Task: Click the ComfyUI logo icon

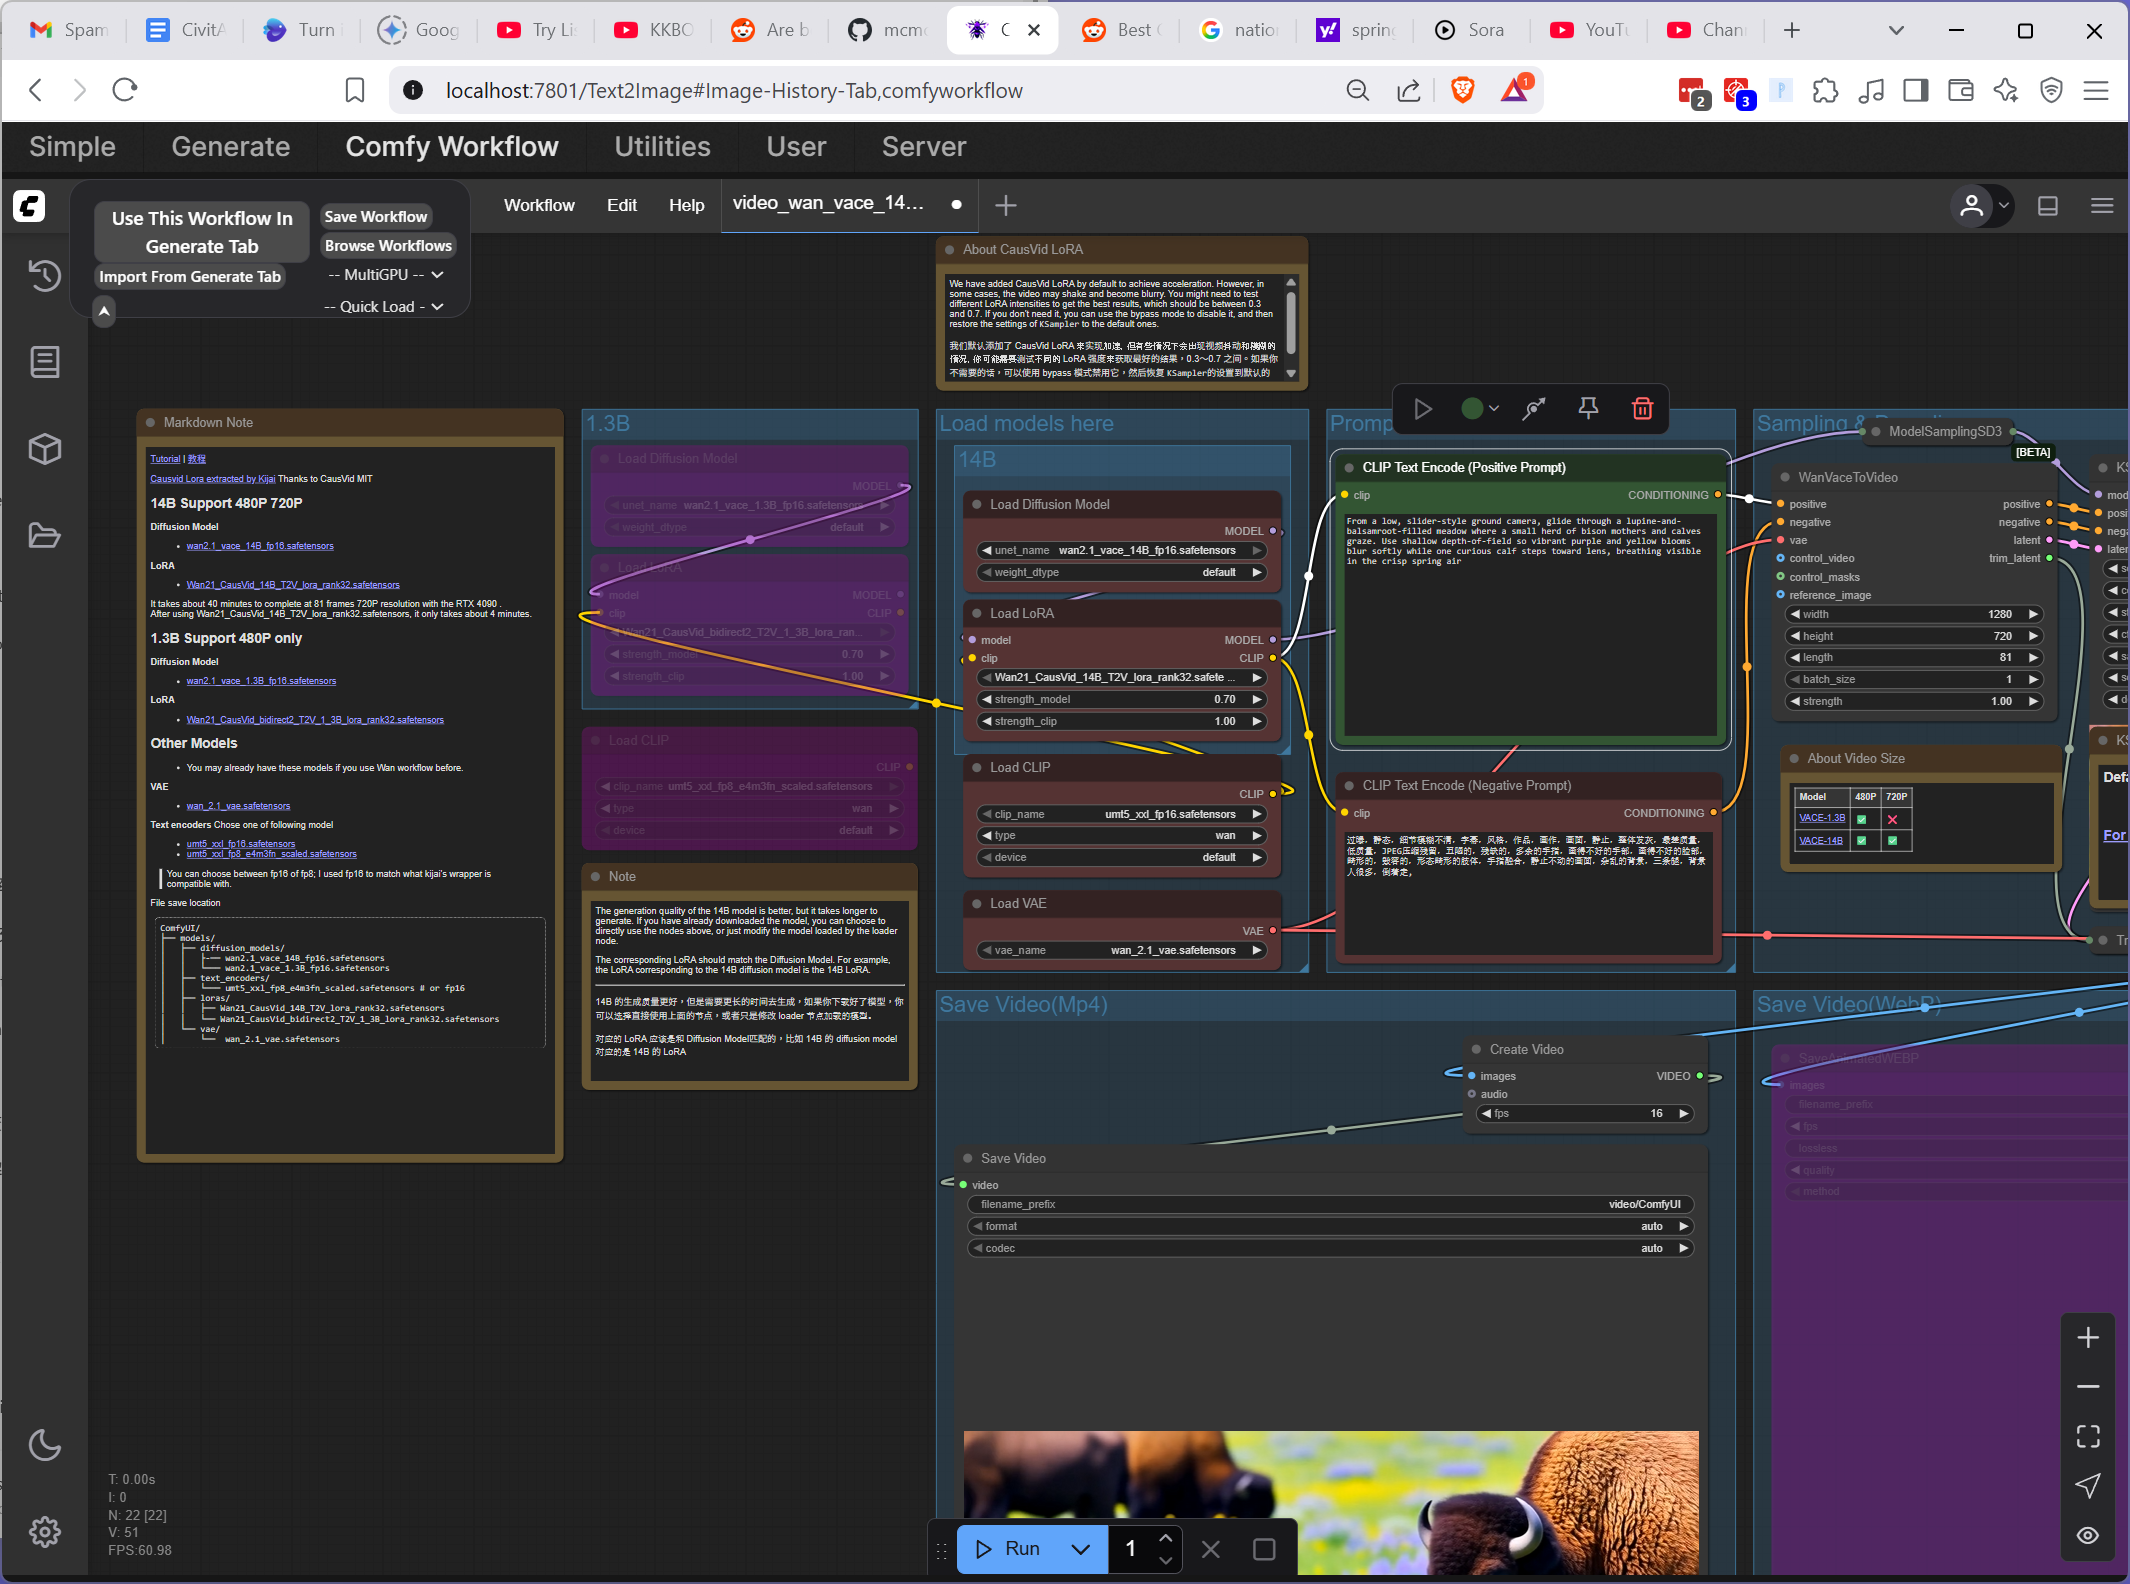Action: tap(29, 206)
